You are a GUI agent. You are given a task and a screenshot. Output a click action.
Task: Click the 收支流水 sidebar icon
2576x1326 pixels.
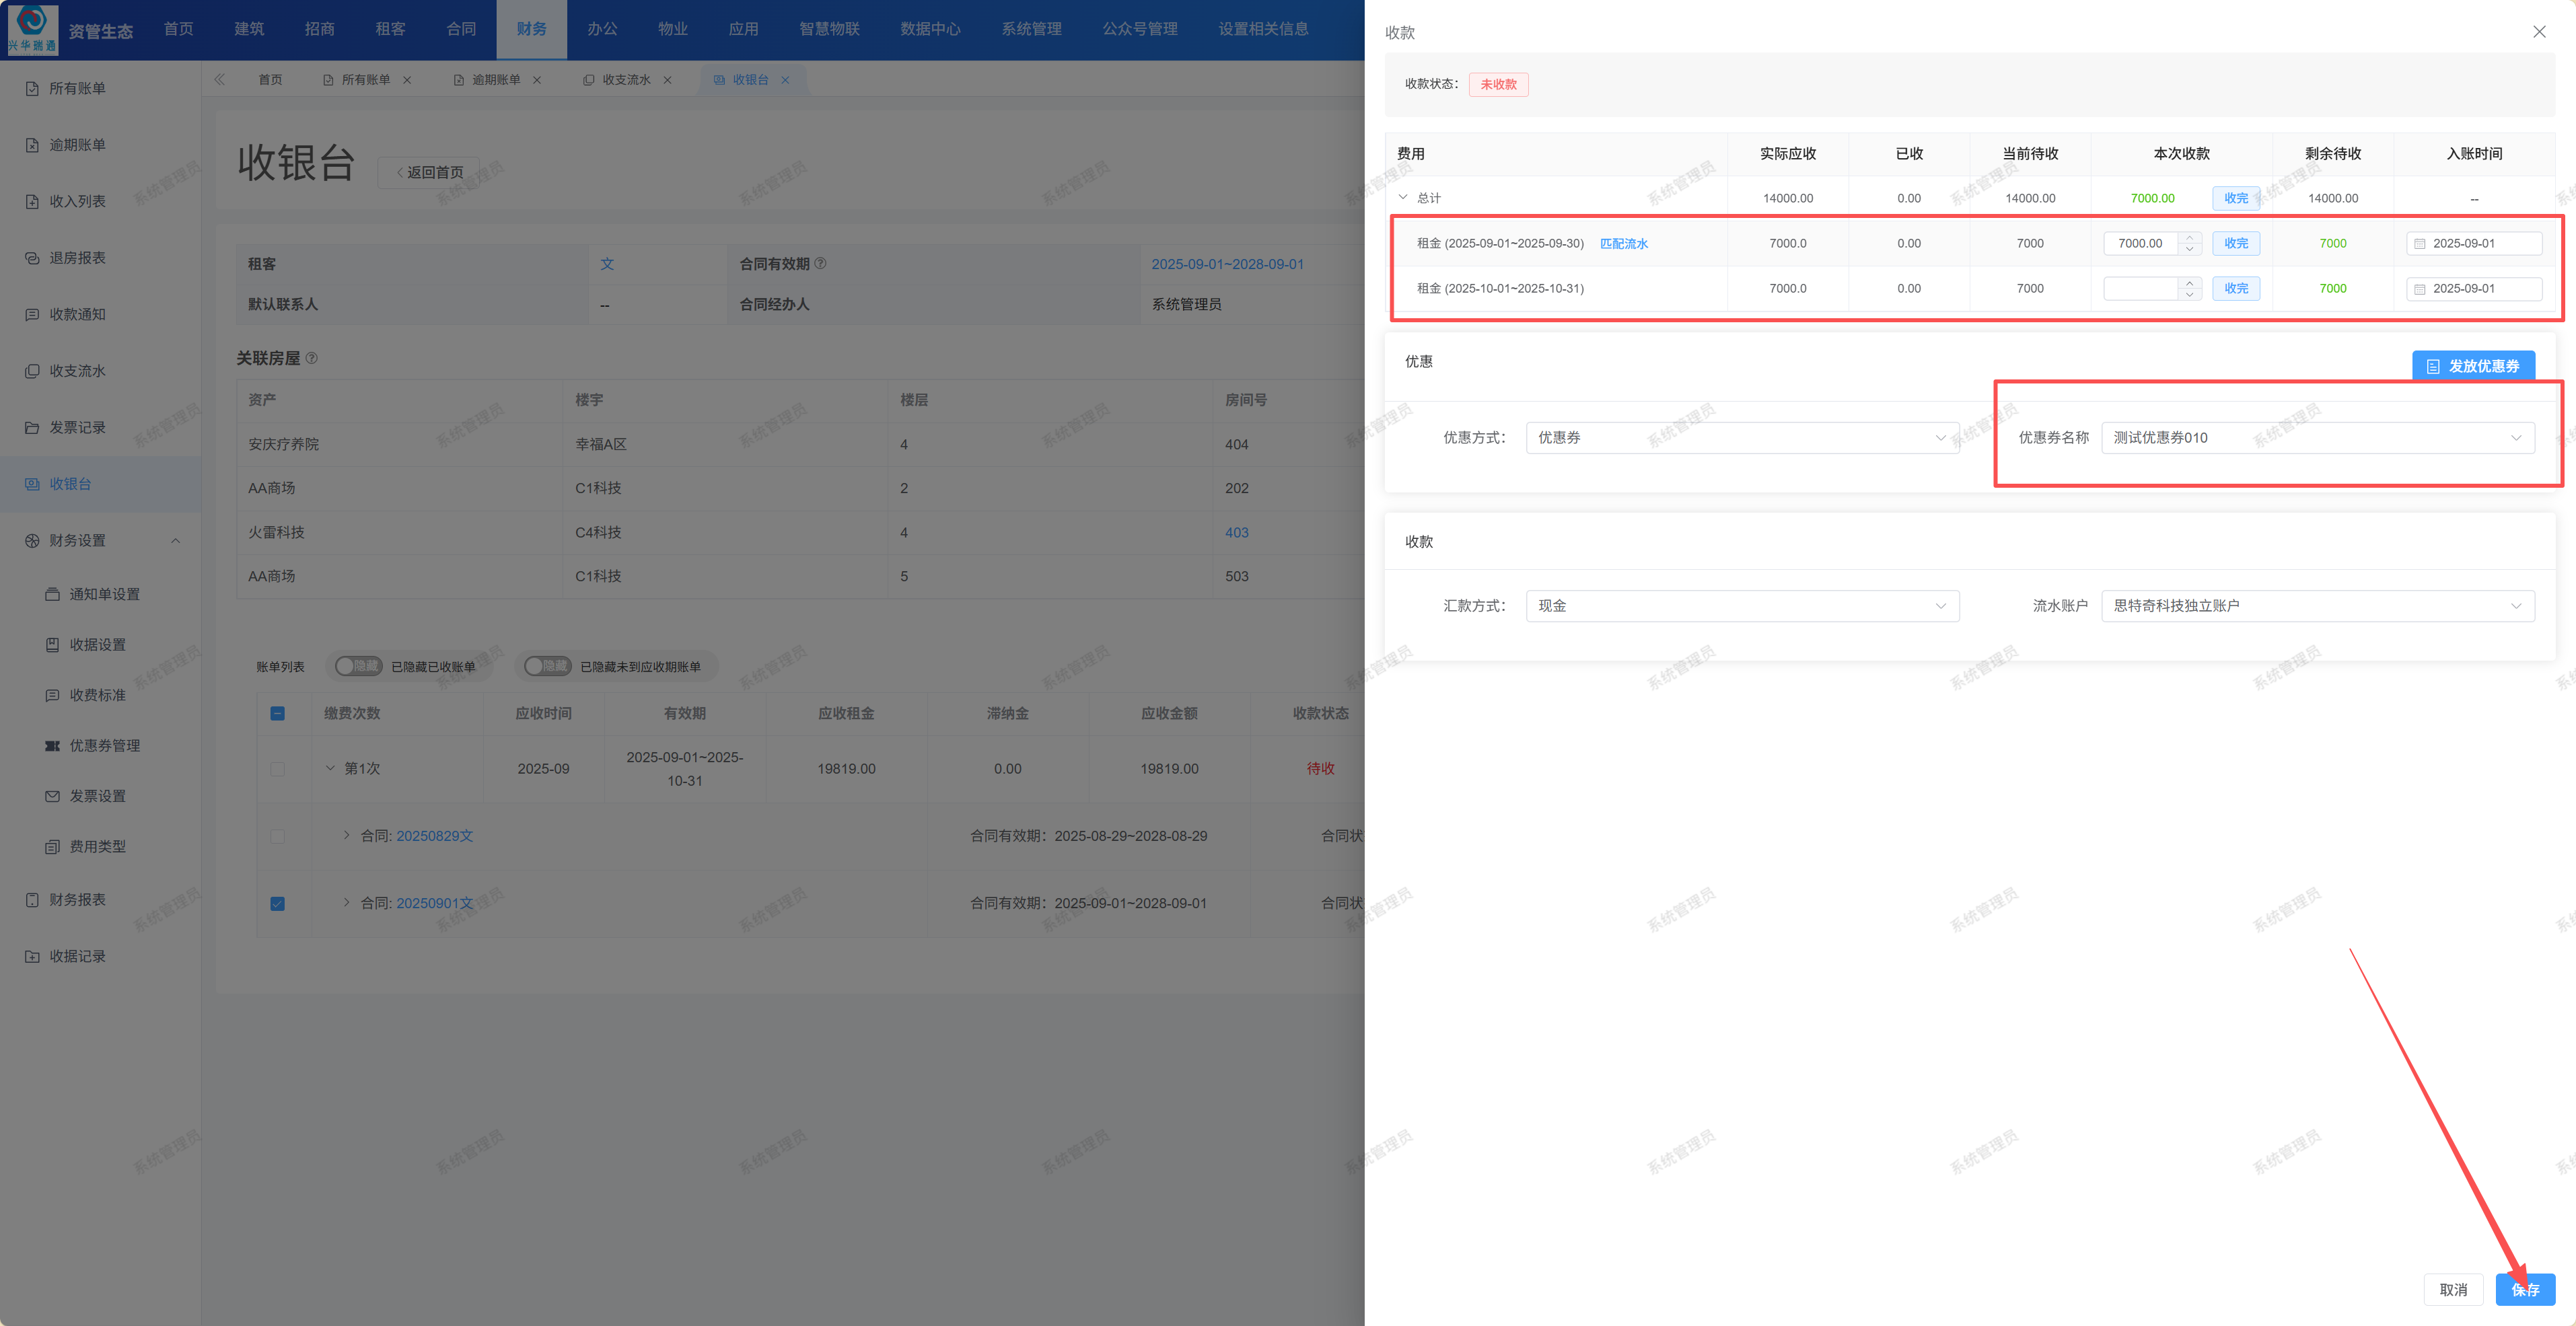pyautogui.click(x=32, y=371)
